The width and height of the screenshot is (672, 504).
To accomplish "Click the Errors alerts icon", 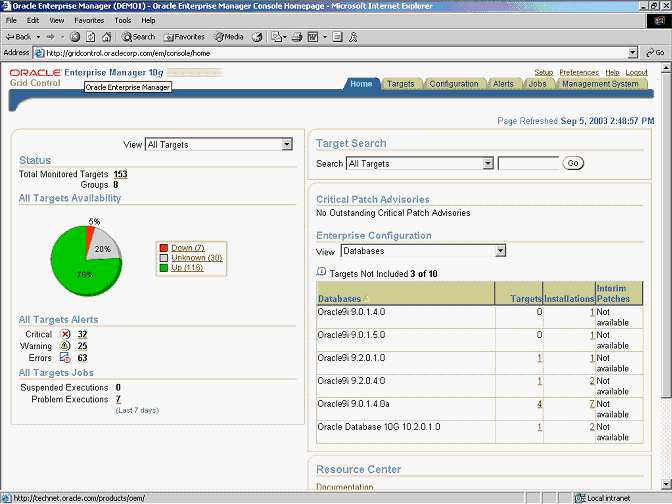I will point(65,357).
